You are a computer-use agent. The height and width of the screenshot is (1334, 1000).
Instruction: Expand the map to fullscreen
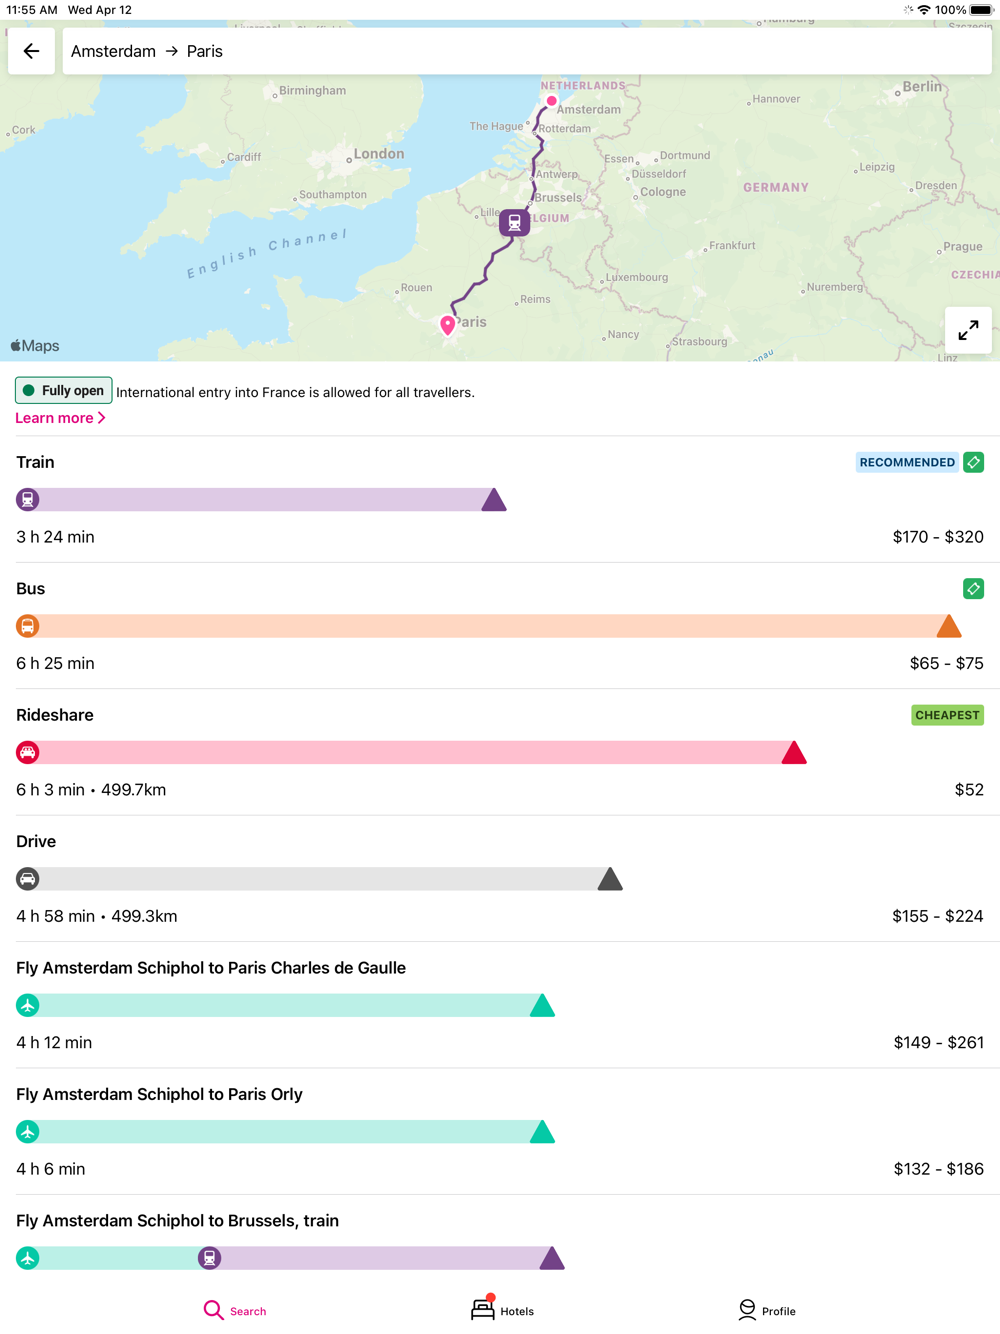(968, 331)
